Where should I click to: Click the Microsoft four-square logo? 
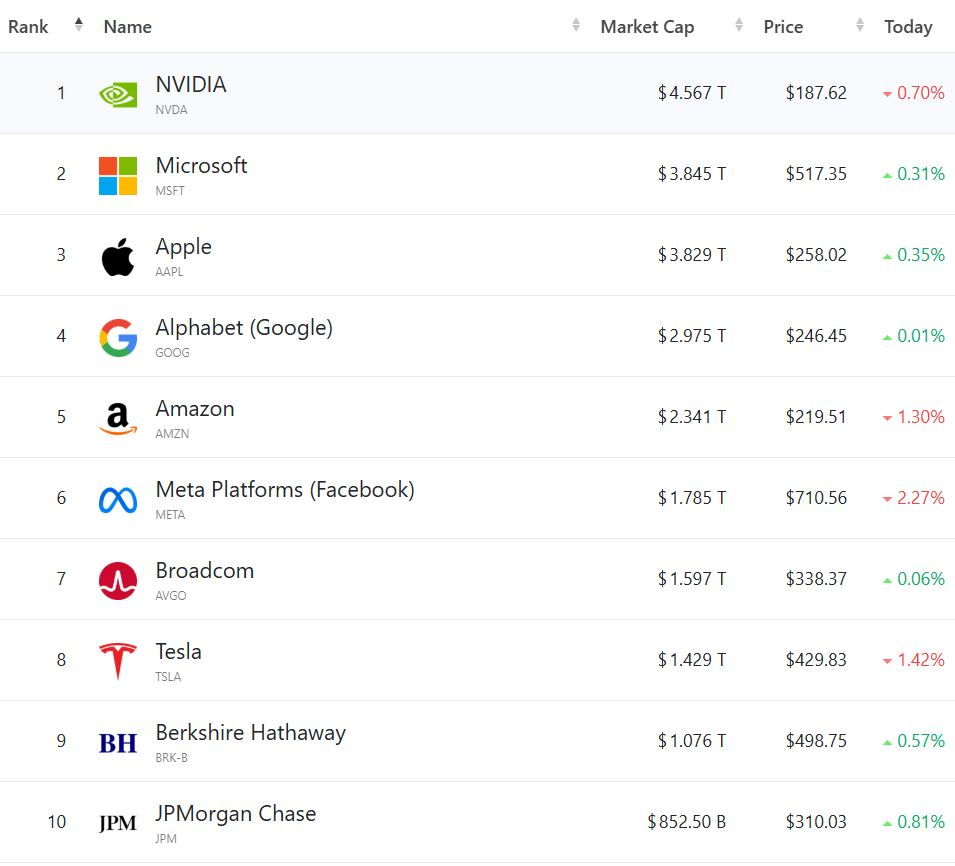pyautogui.click(x=118, y=175)
